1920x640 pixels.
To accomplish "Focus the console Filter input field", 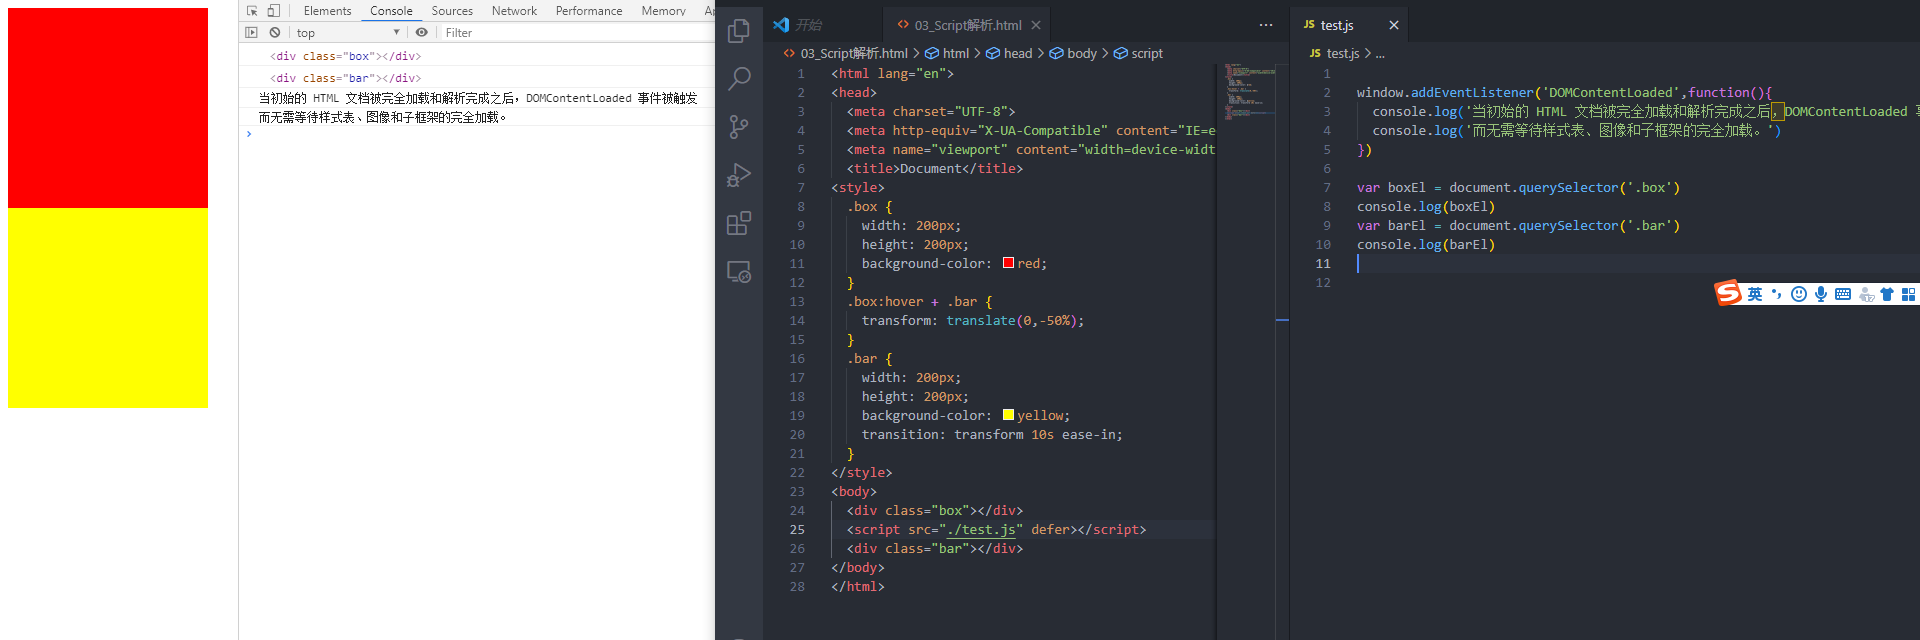I will pyautogui.click(x=578, y=33).
